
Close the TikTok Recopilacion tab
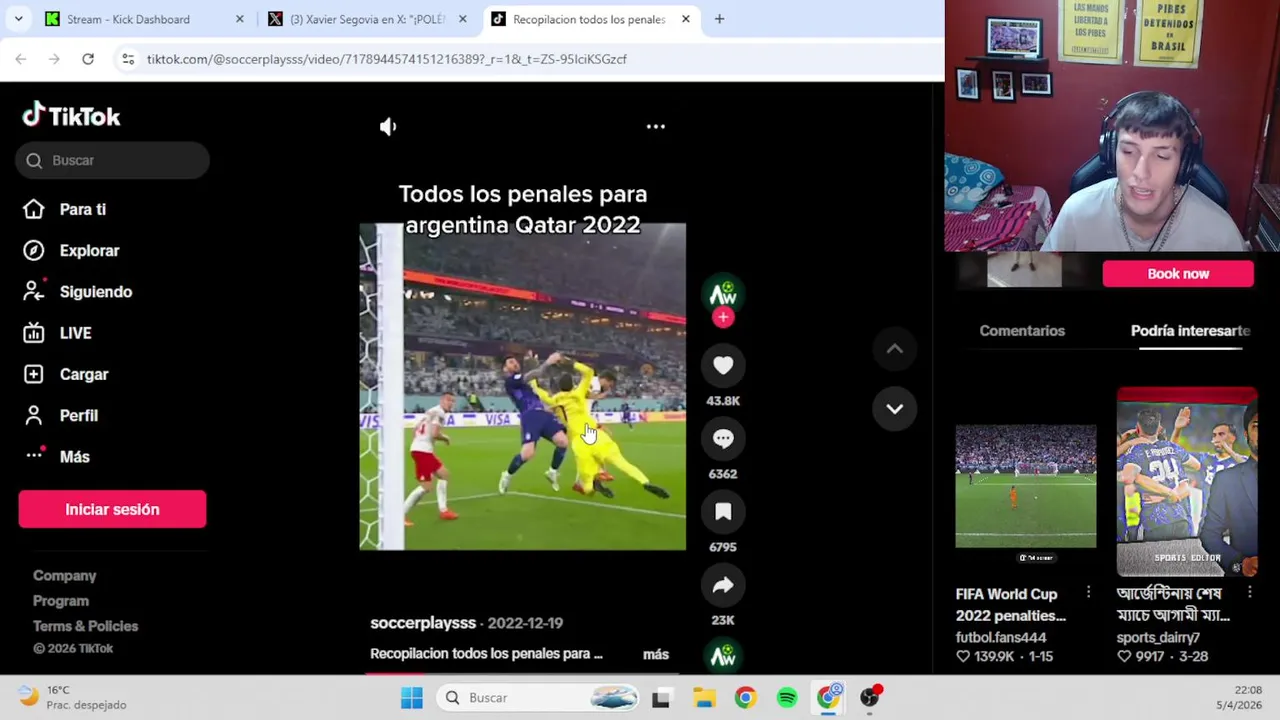685,19
